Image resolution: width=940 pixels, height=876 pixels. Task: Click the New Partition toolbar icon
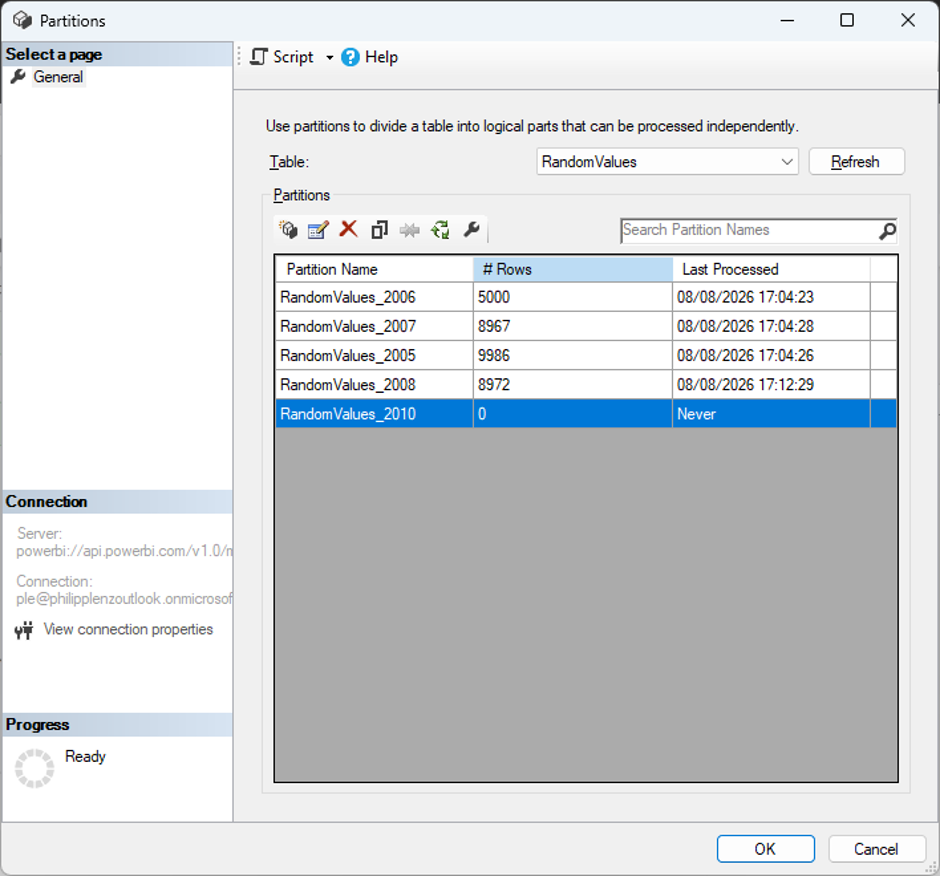pyautogui.click(x=288, y=230)
